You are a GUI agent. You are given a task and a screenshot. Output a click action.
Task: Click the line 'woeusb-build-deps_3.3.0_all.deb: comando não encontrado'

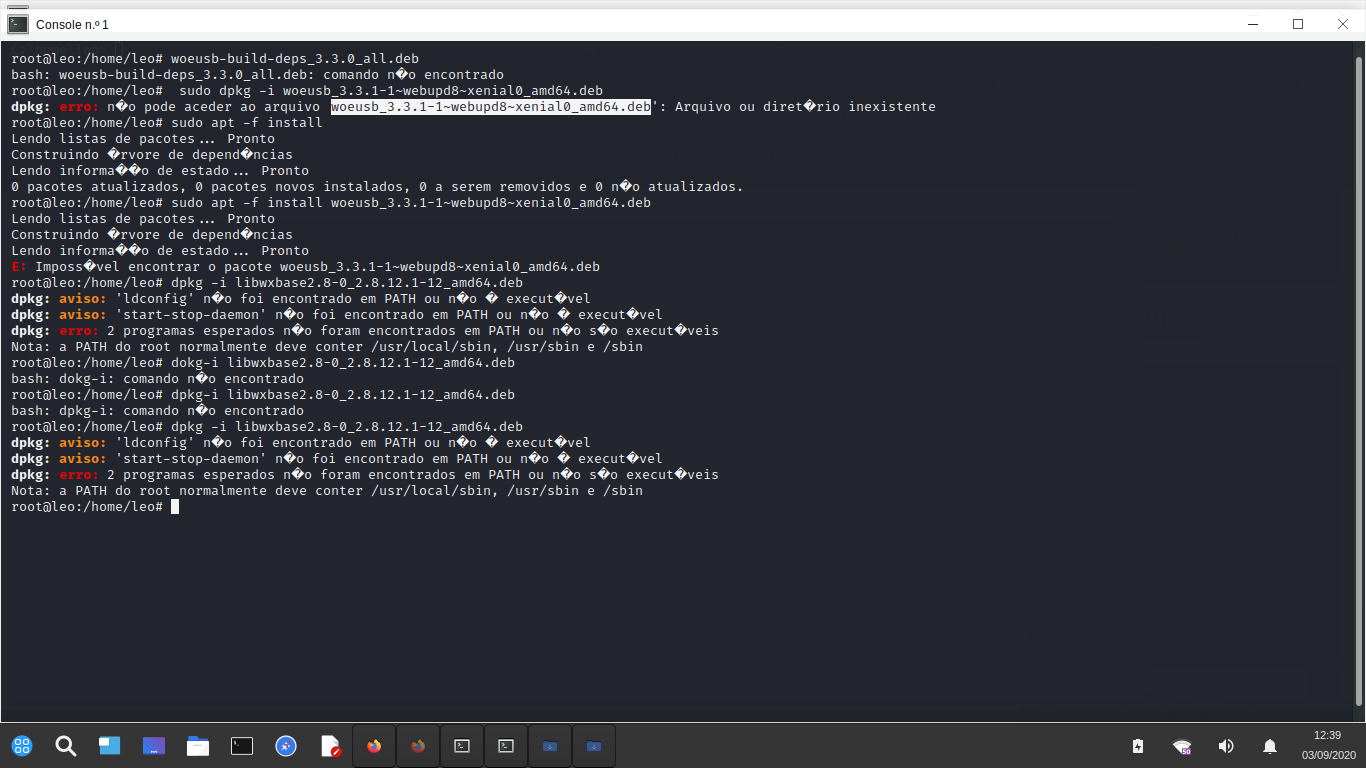pyautogui.click(x=257, y=75)
